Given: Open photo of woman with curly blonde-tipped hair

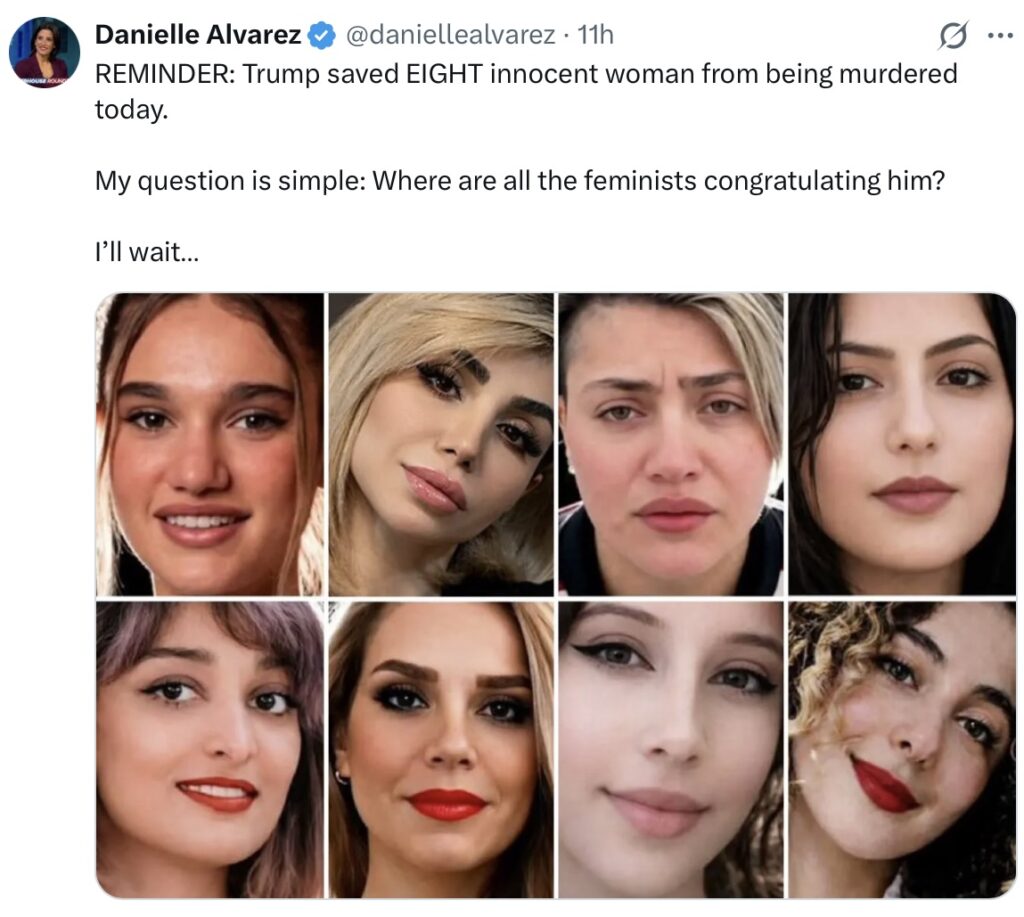Looking at the screenshot, I should (901, 749).
